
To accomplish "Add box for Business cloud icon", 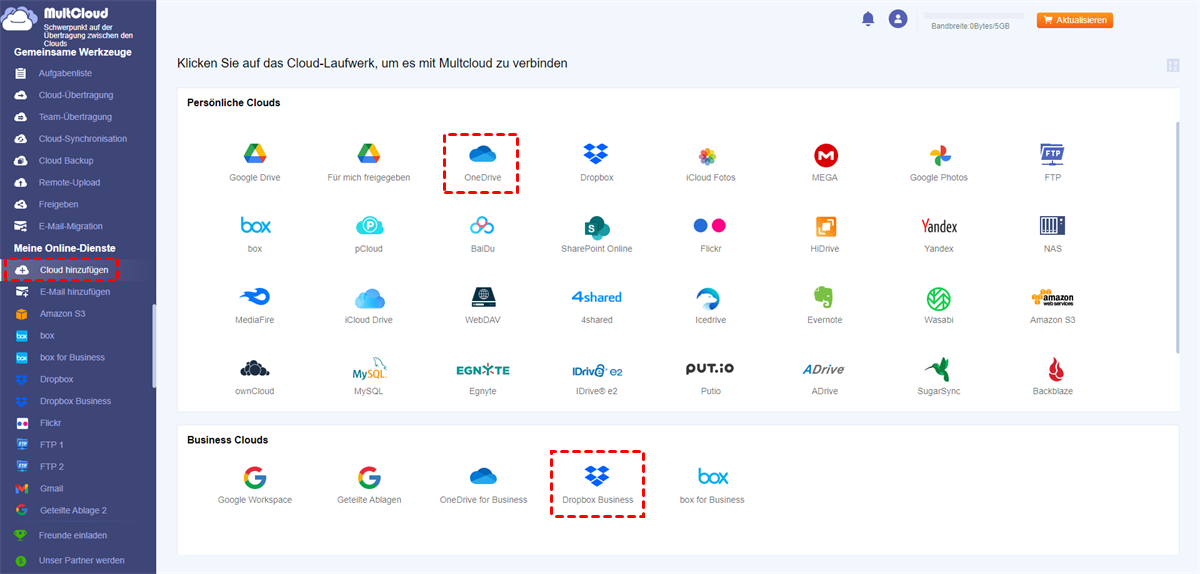I will pos(712,476).
